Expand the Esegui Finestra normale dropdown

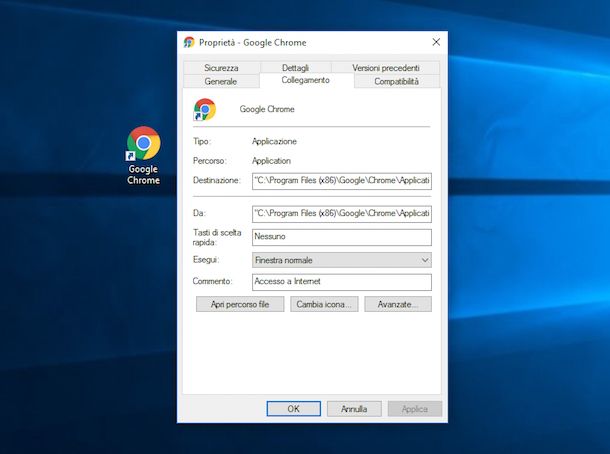click(x=342, y=260)
